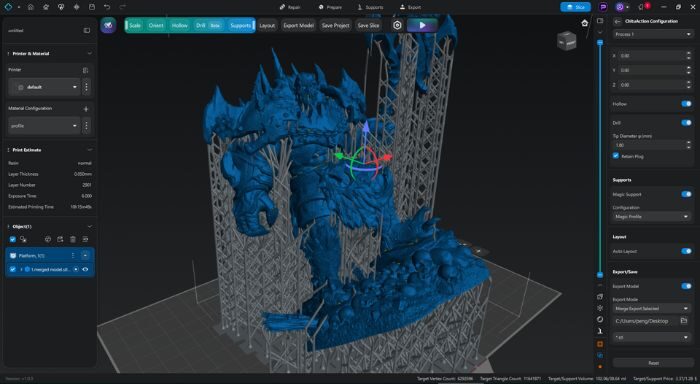
Task: Click the view orientation cube
Action: 567,41
